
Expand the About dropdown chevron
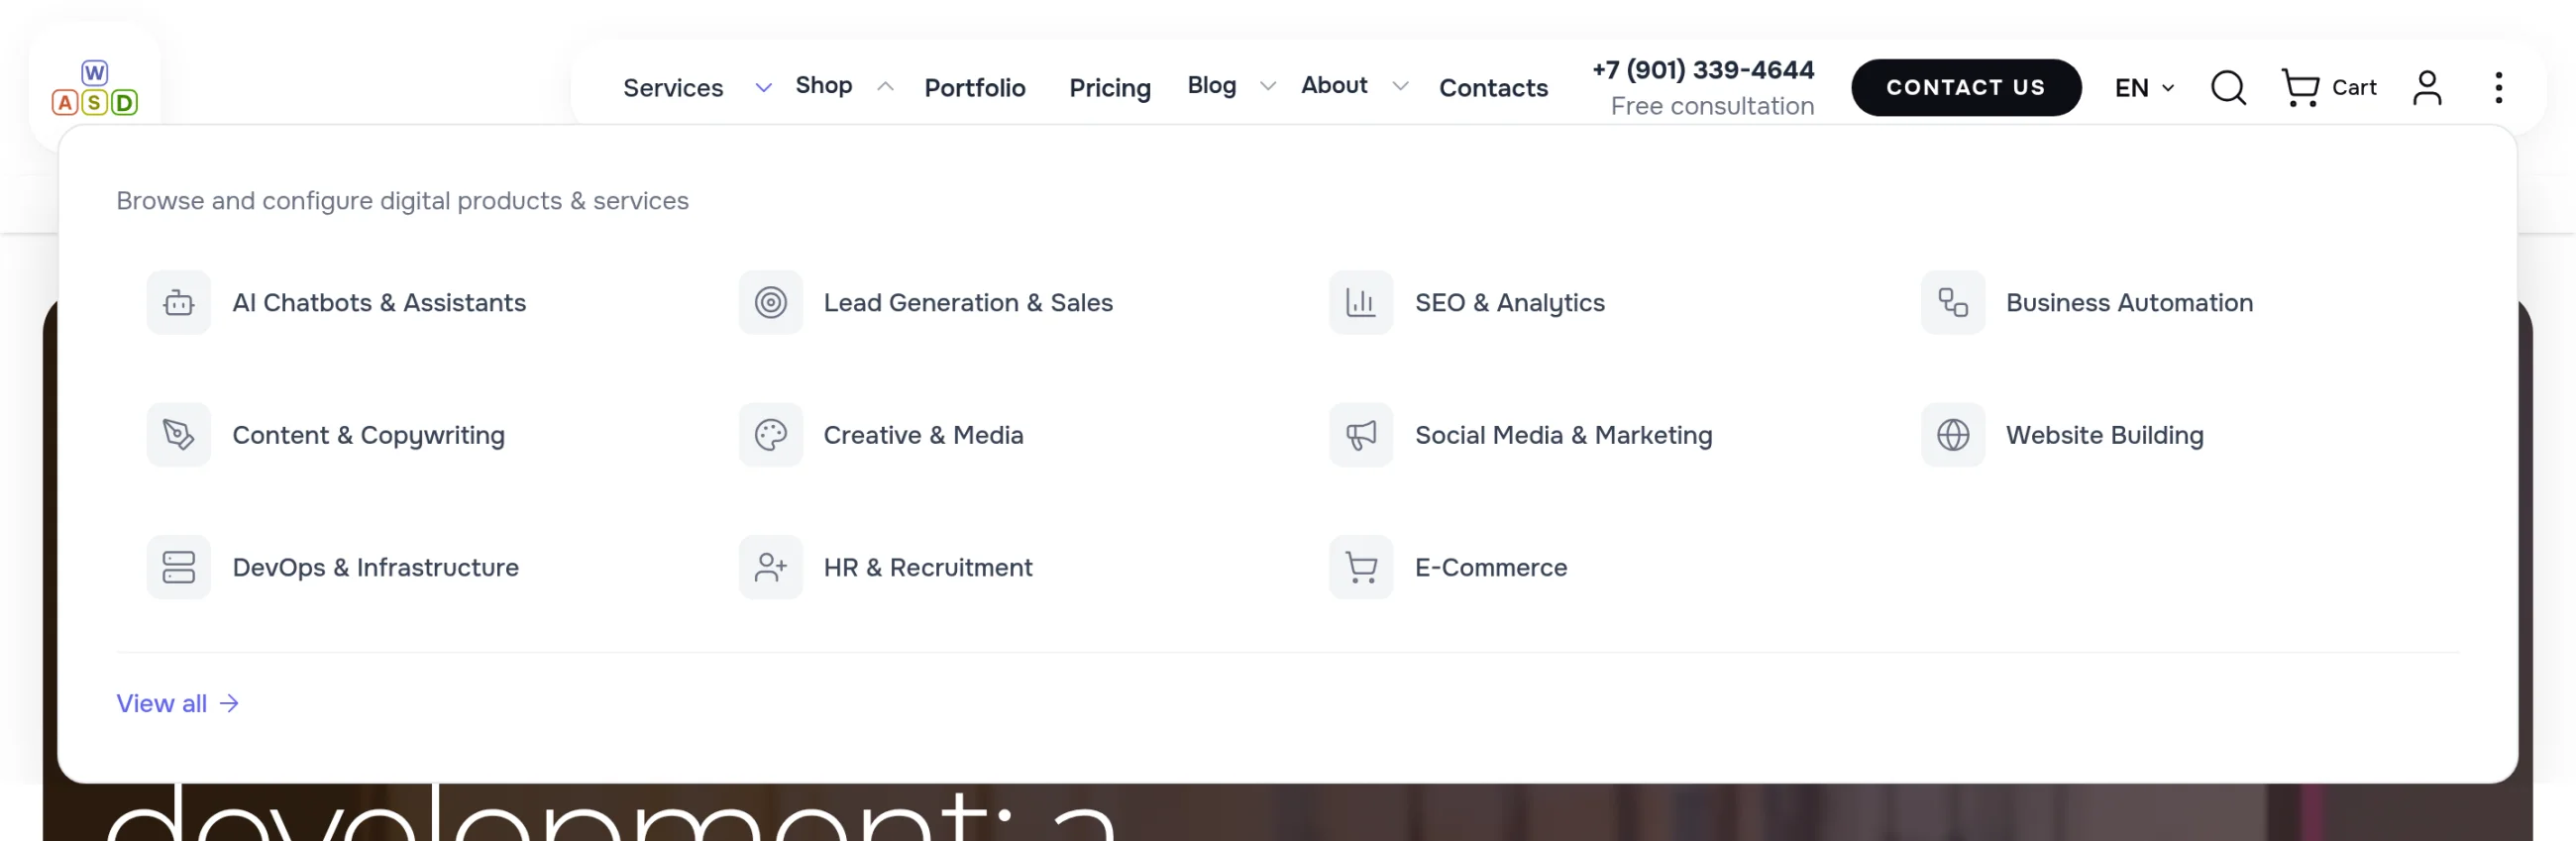(1400, 87)
